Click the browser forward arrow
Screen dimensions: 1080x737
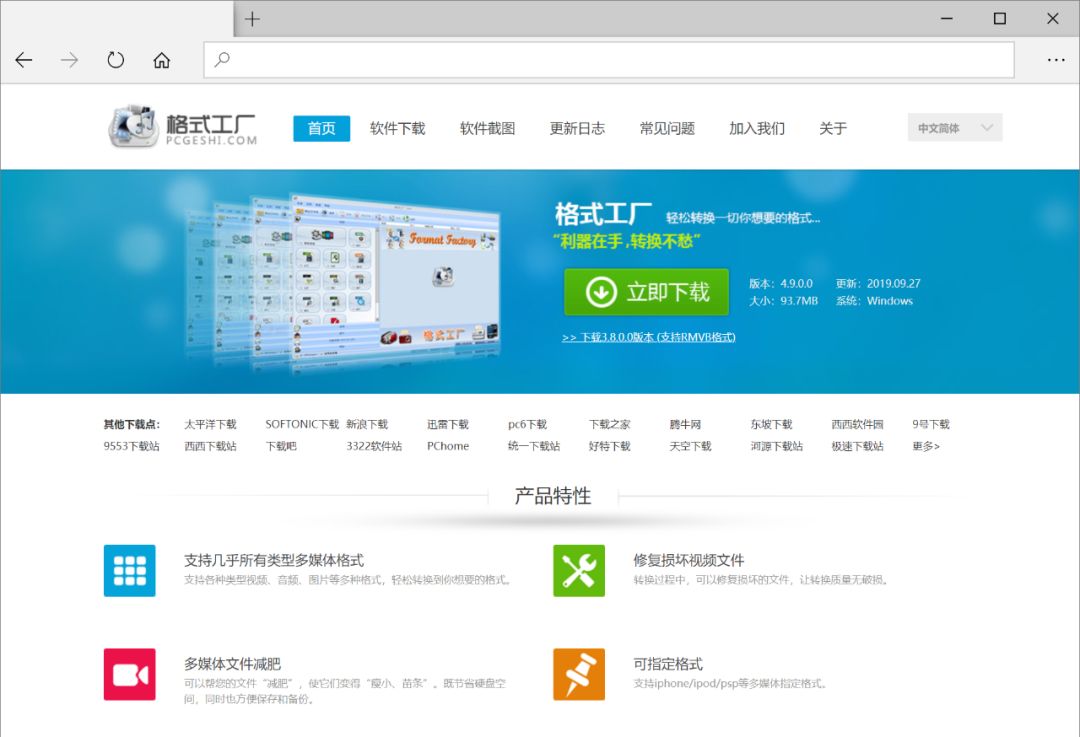coord(70,60)
